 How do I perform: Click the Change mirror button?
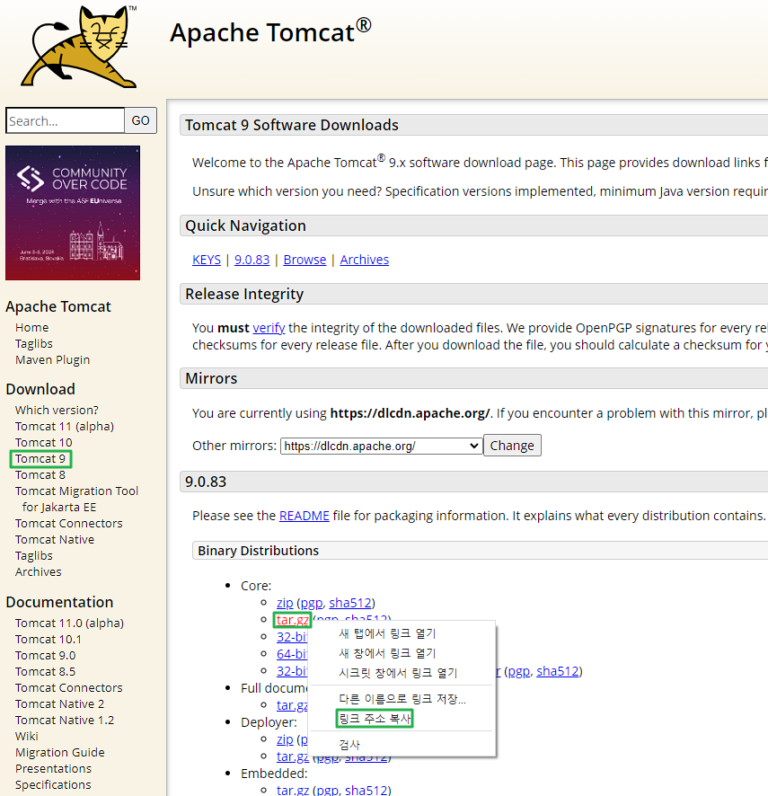[512, 445]
